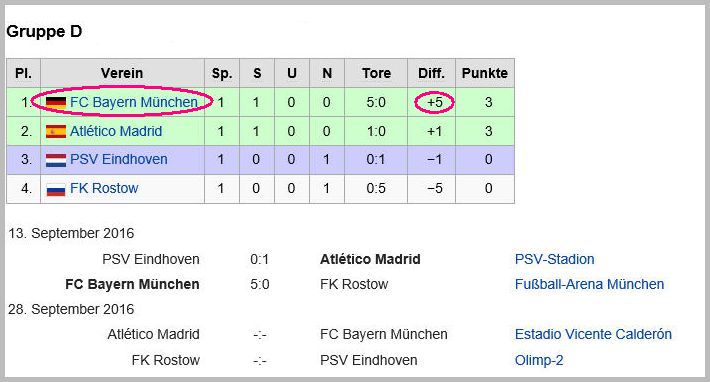Viewport: 710px width, 382px height.
Task: Open the PSV-Stadion venue link
Action: click(554, 259)
